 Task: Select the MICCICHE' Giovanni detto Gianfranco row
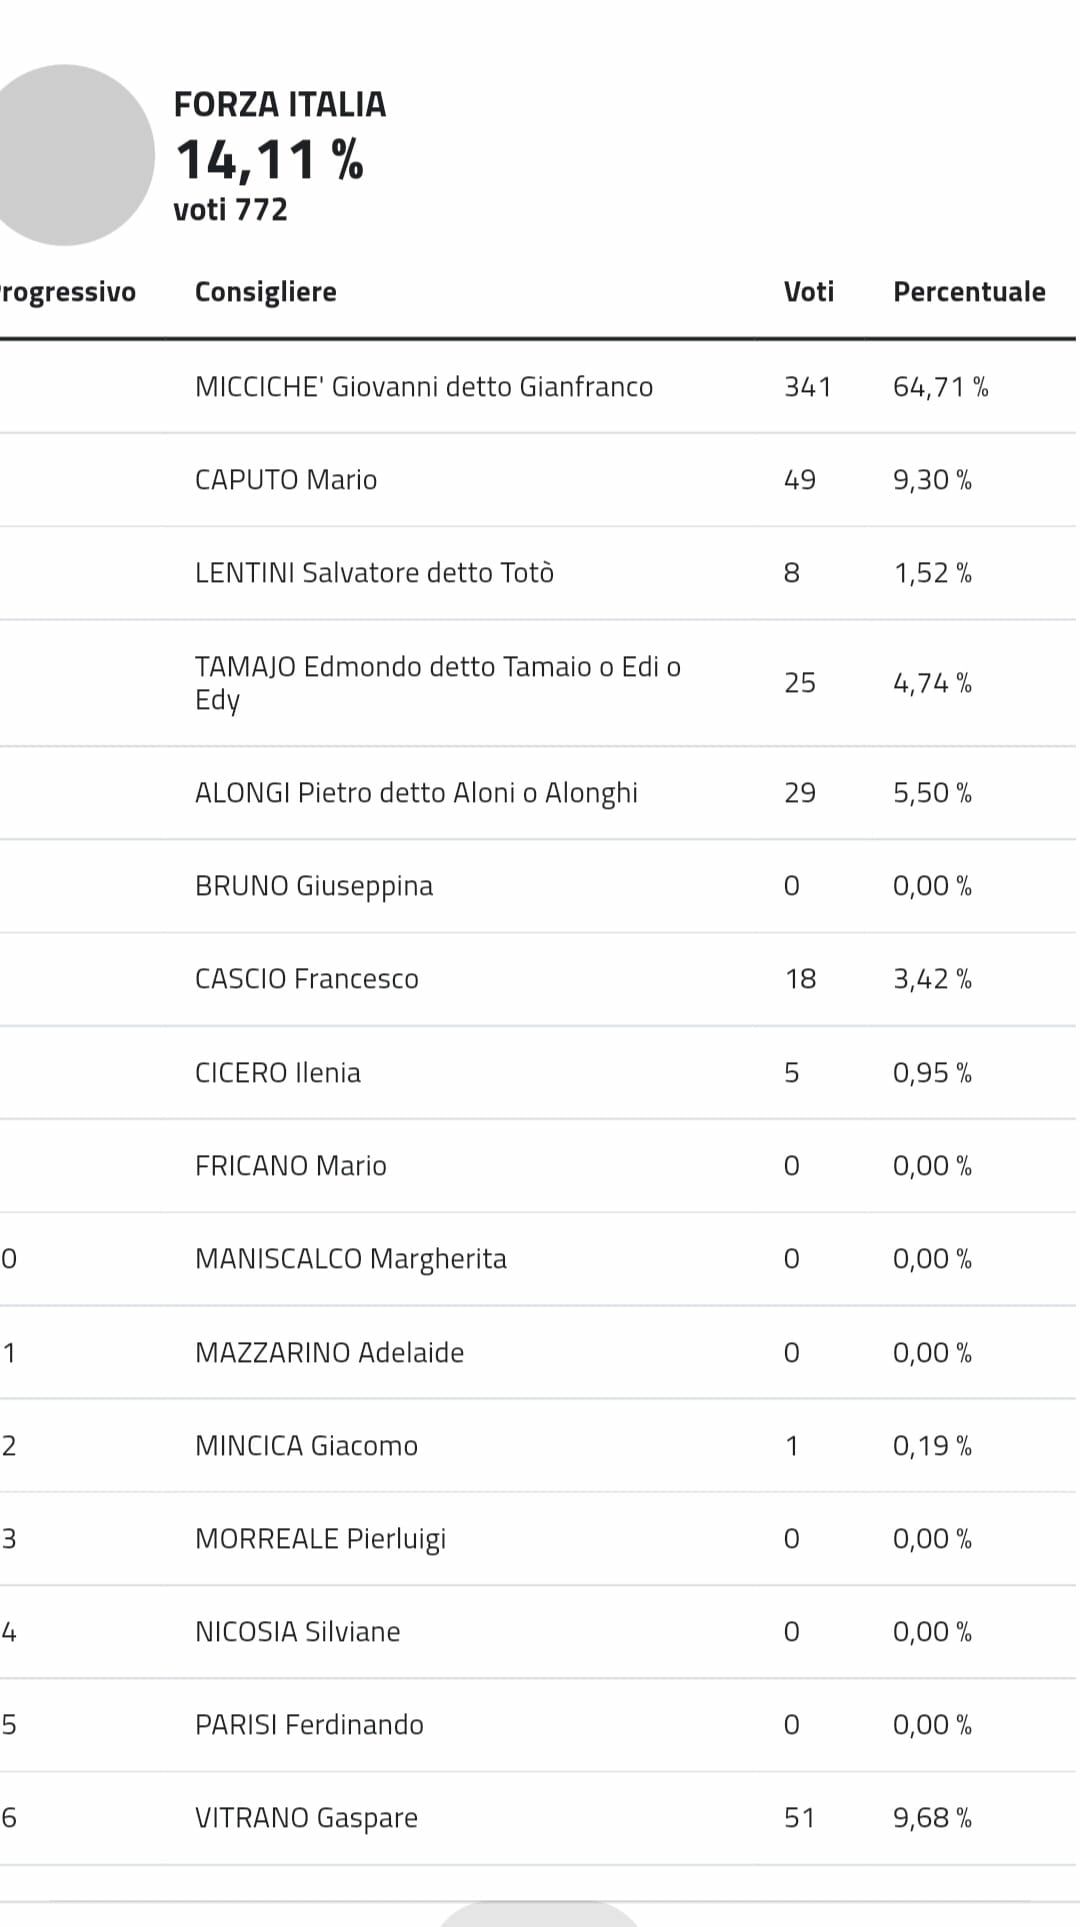538,387
